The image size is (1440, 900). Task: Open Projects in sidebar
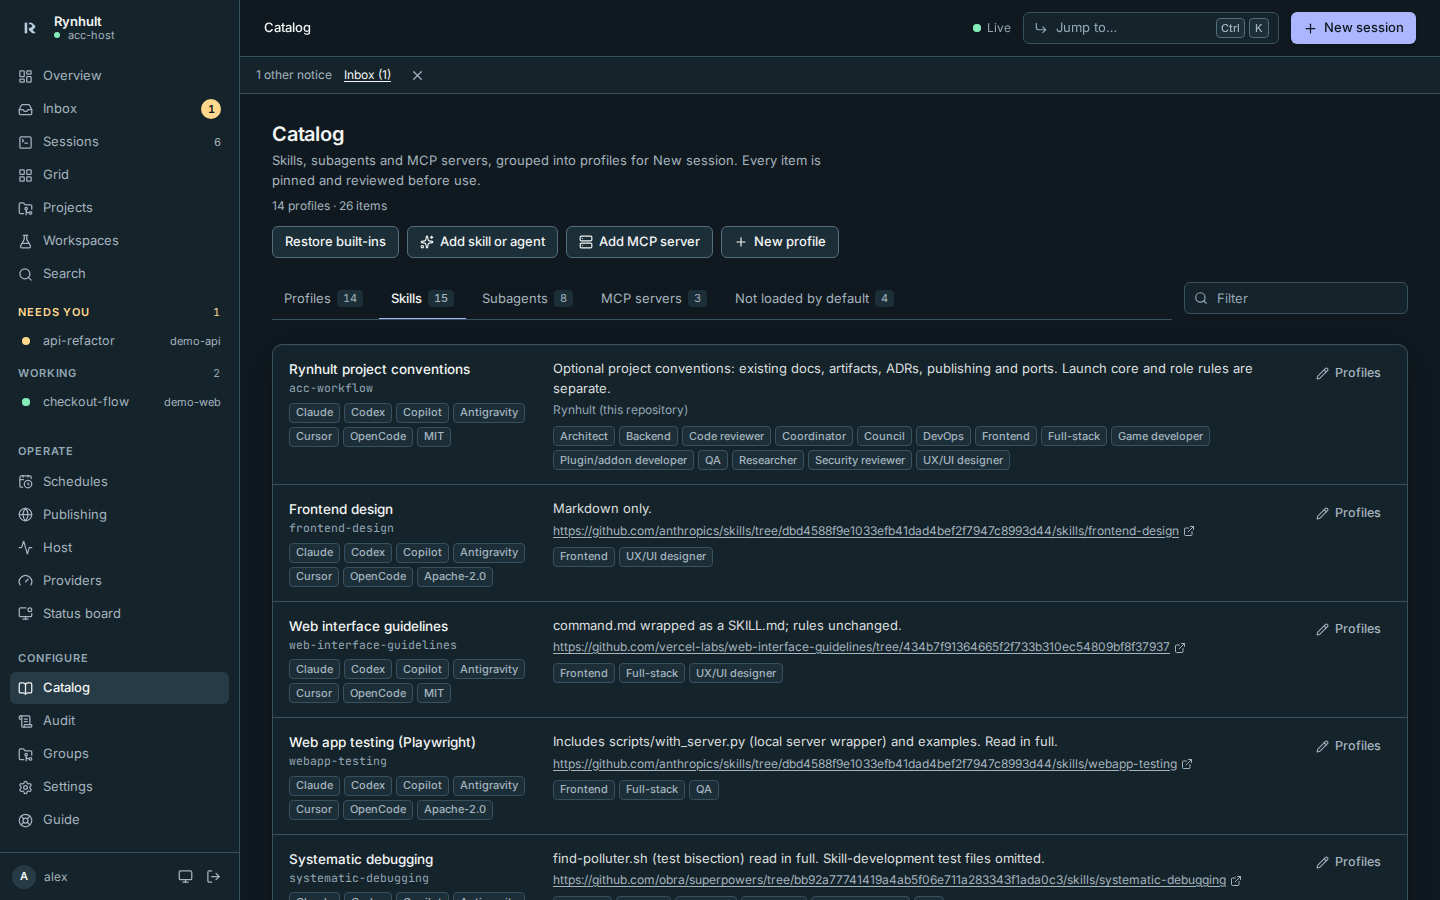point(119,208)
